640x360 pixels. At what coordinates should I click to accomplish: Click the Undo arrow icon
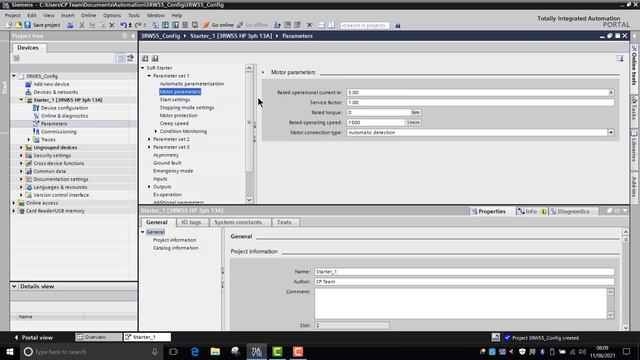[x=123, y=25]
